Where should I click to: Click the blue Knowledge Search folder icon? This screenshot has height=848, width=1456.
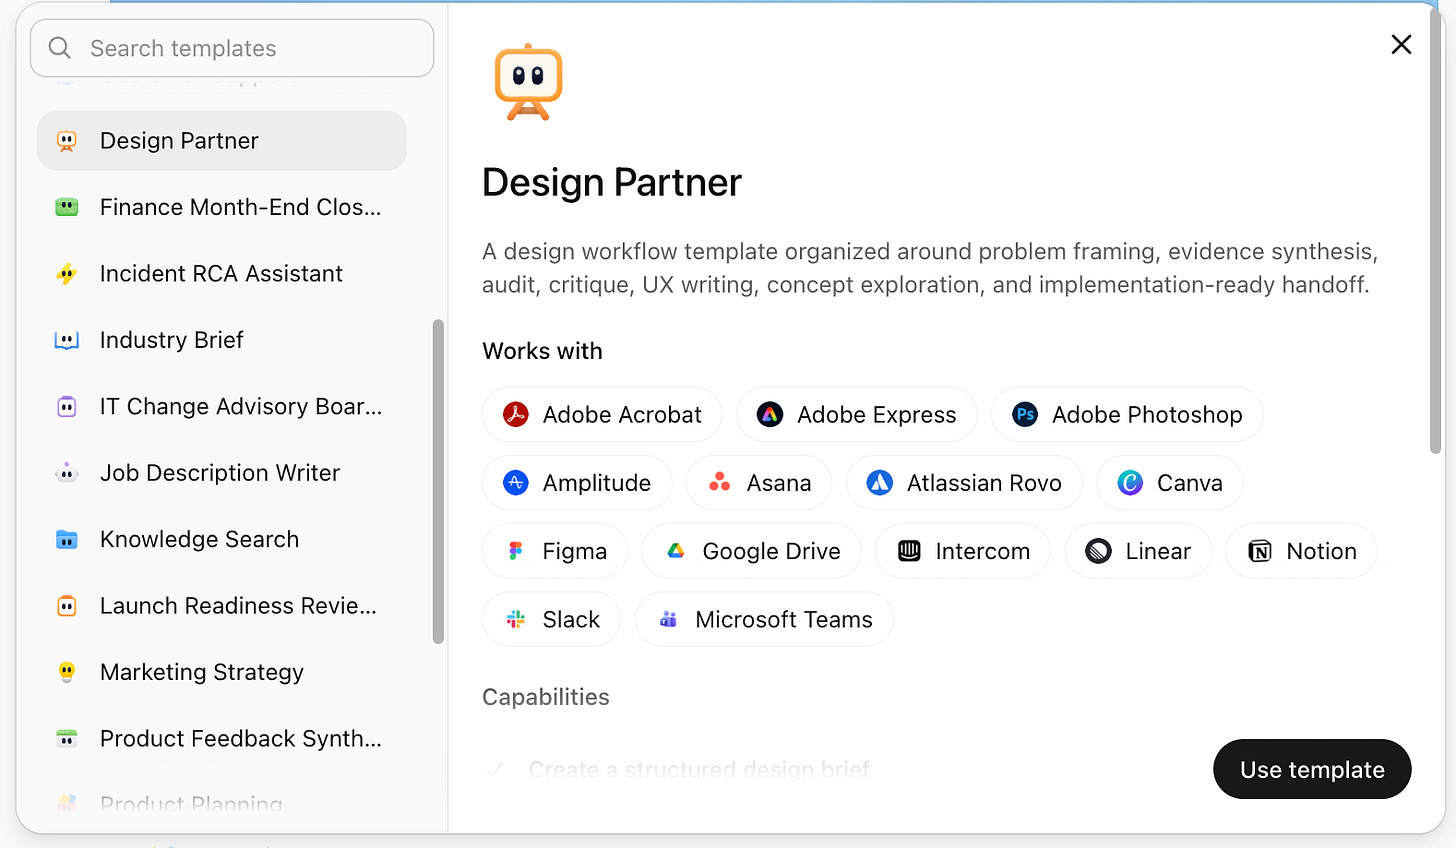point(67,540)
